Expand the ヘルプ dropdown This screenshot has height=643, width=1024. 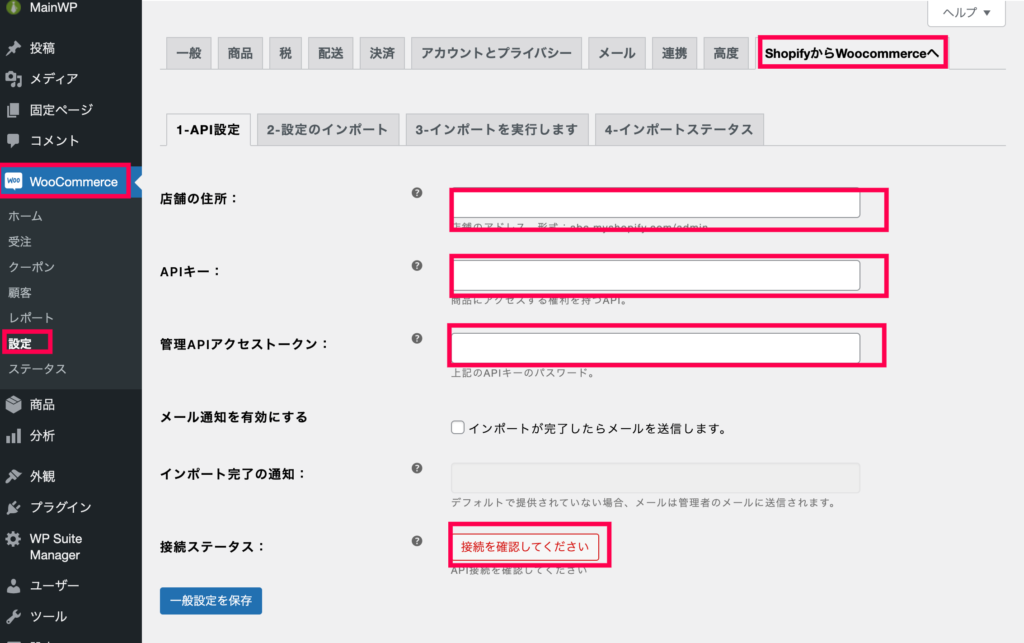click(x=967, y=12)
